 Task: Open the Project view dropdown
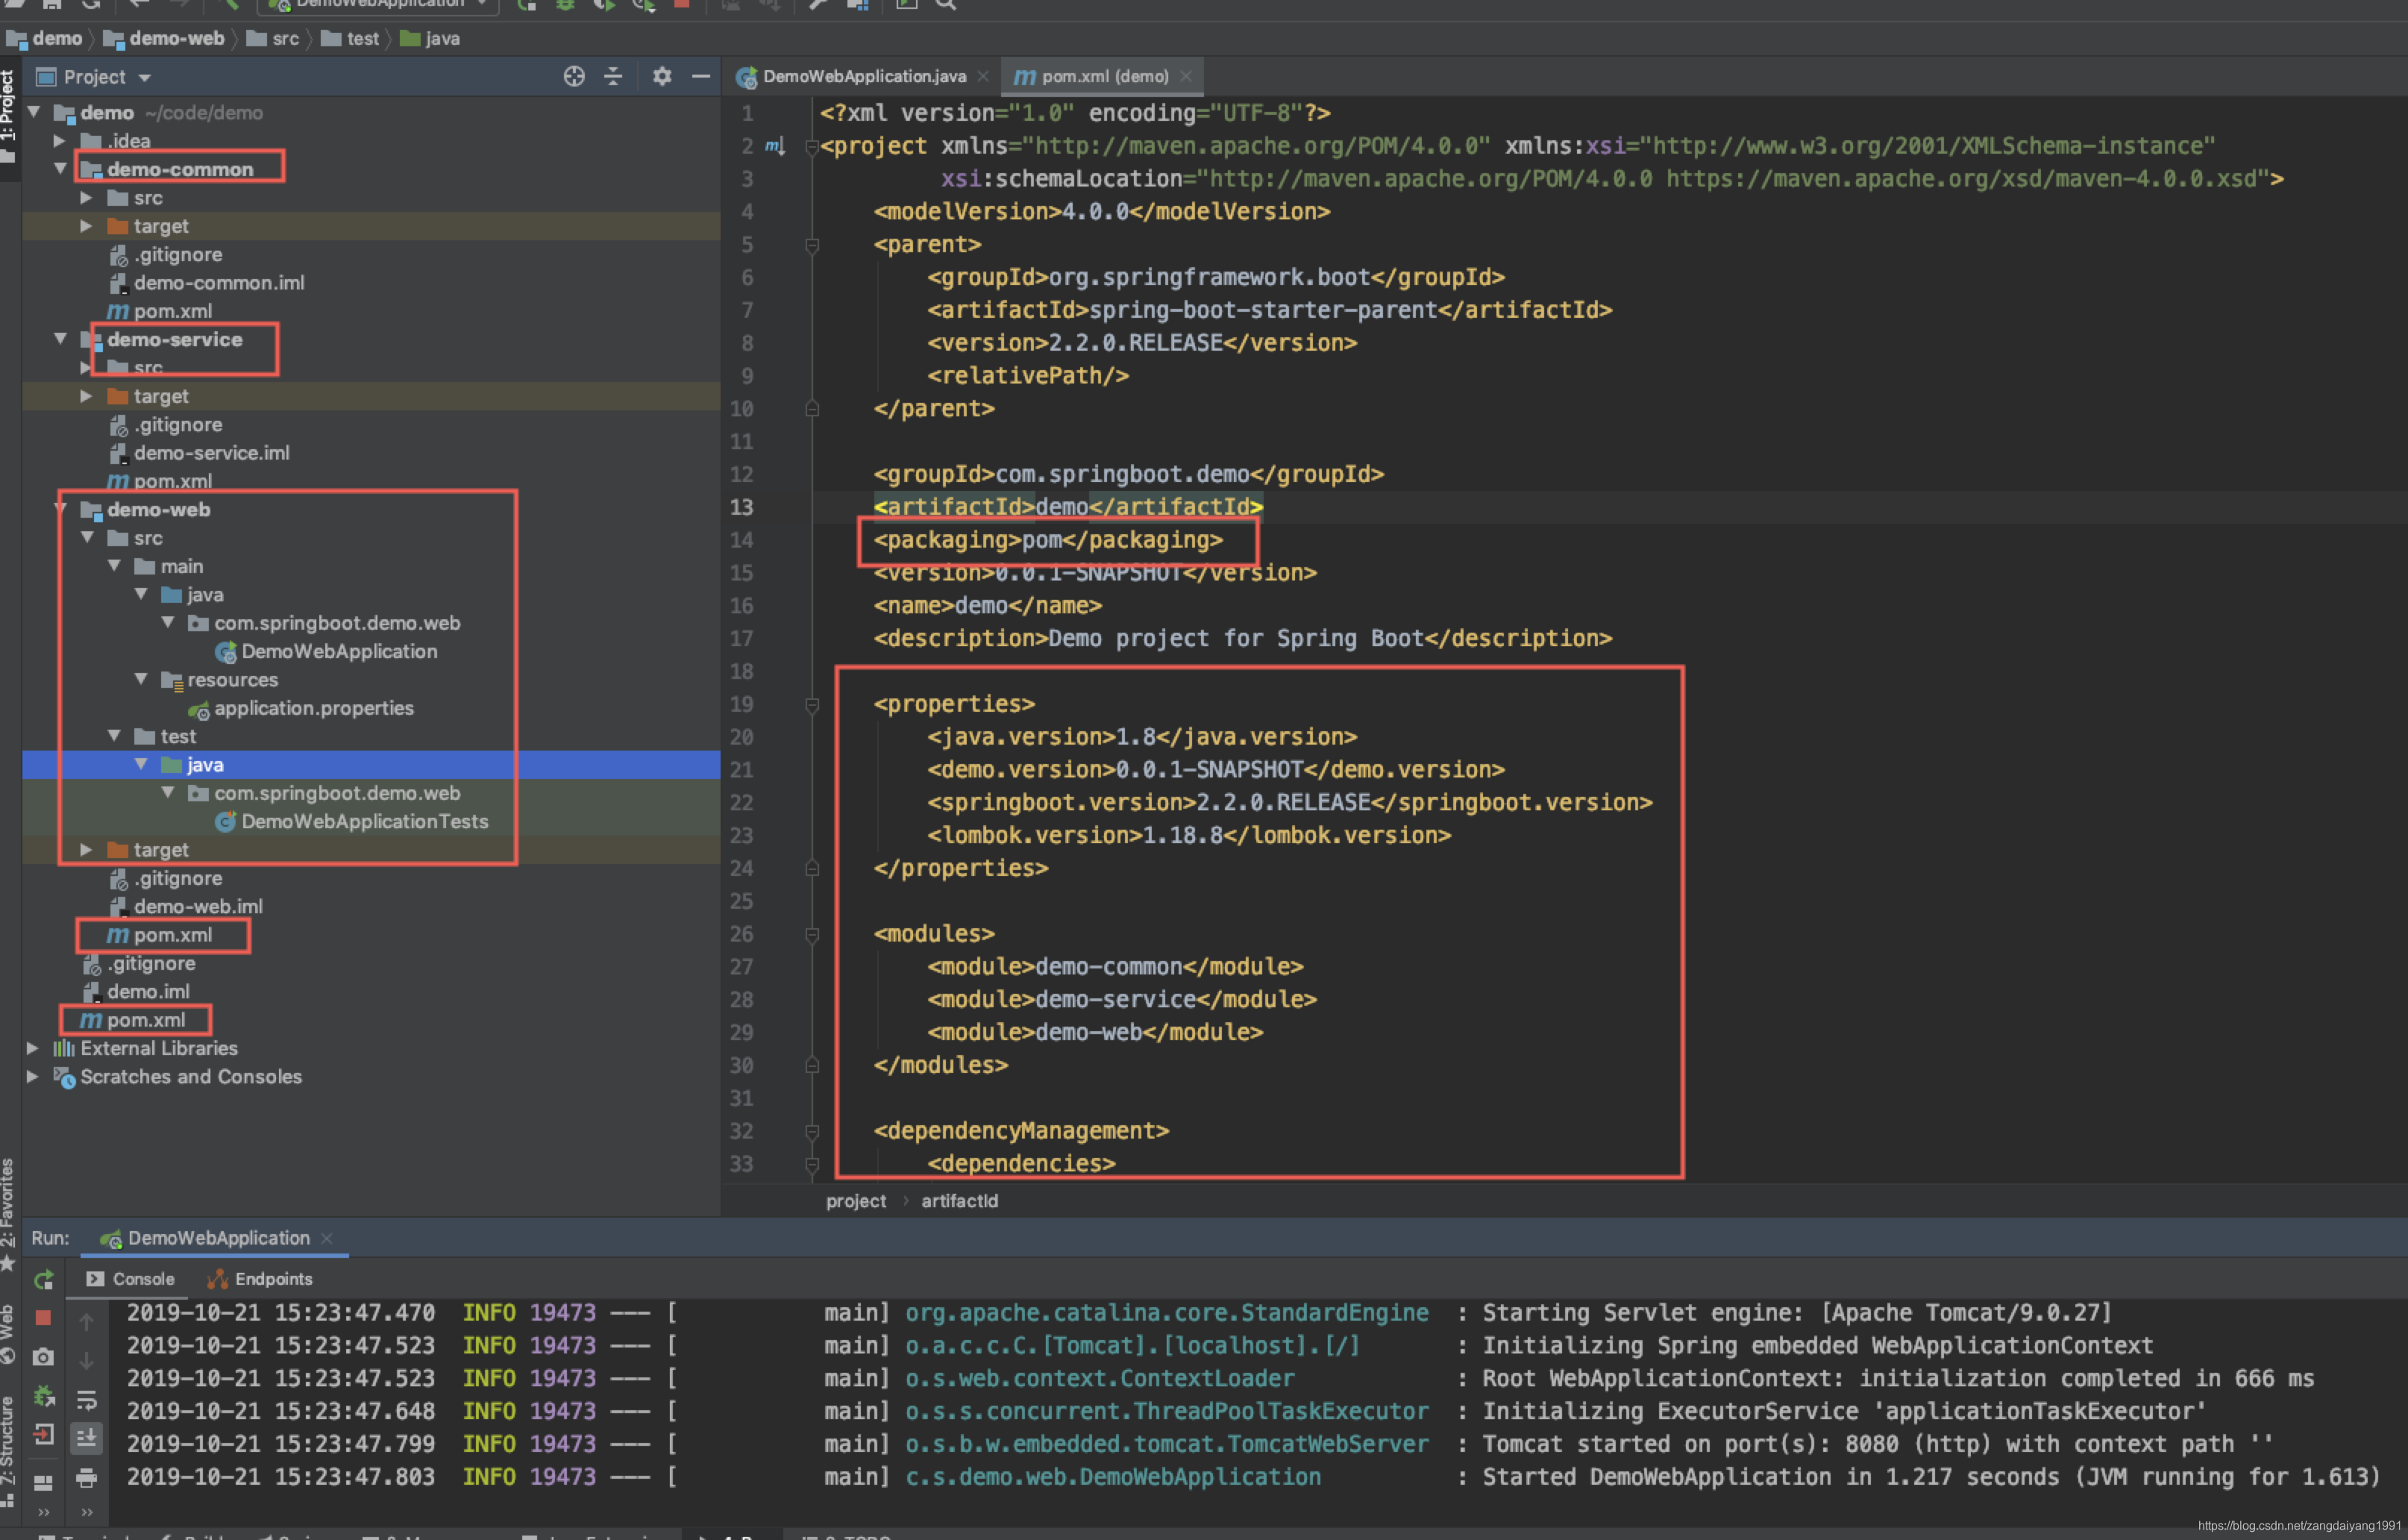coord(144,78)
